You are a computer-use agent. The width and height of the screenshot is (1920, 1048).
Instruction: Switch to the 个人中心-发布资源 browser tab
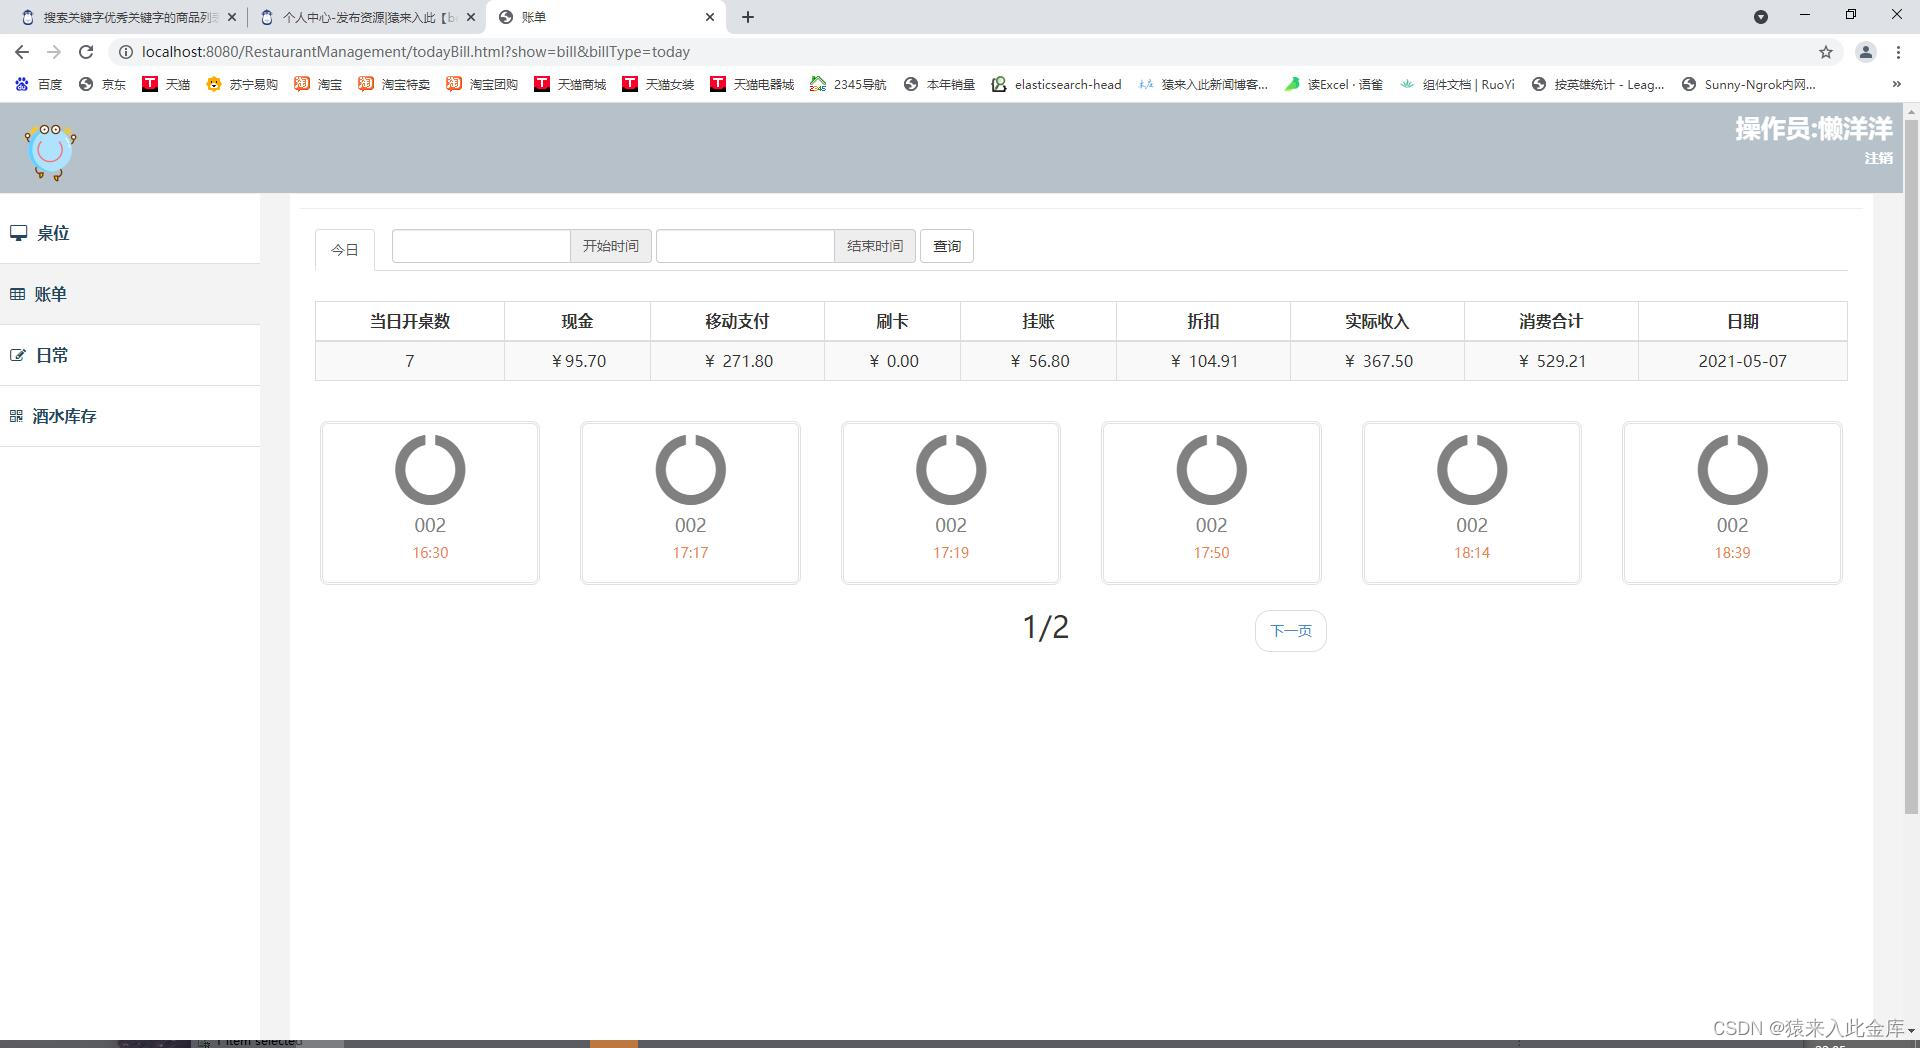pyautogui.click(x=366, y=17)
